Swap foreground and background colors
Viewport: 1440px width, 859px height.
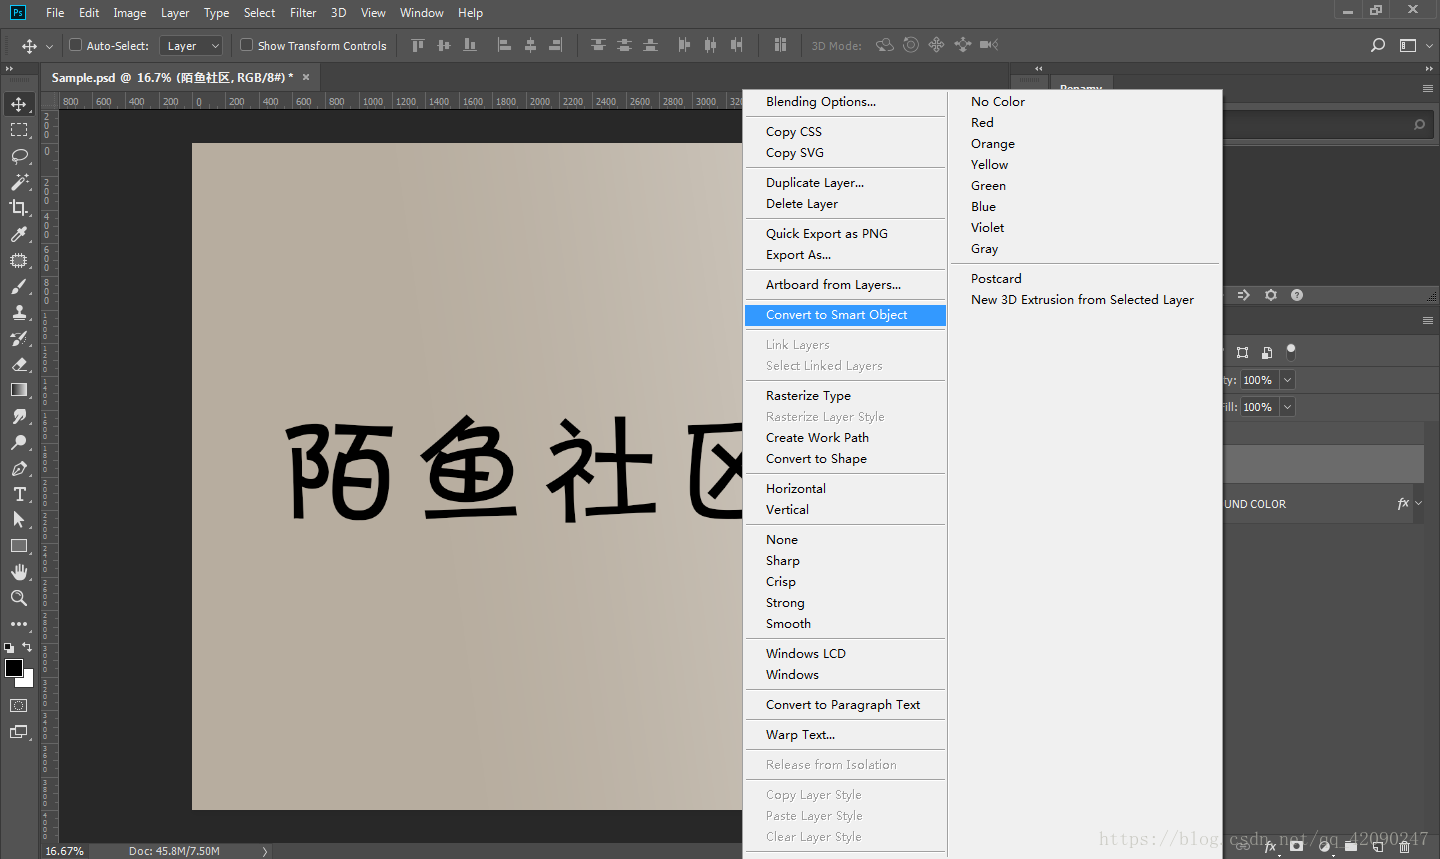pos(27,647)
